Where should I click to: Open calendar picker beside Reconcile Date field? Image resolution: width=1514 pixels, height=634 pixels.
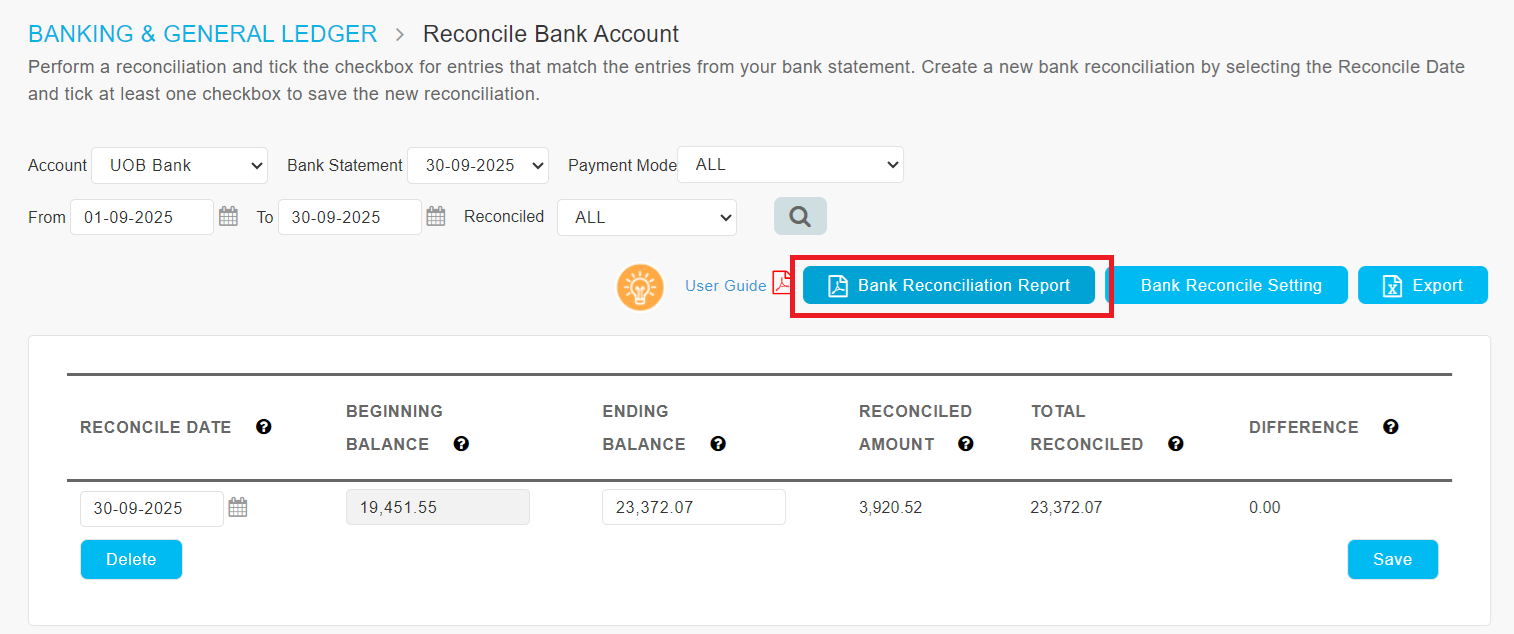(238, 508)
